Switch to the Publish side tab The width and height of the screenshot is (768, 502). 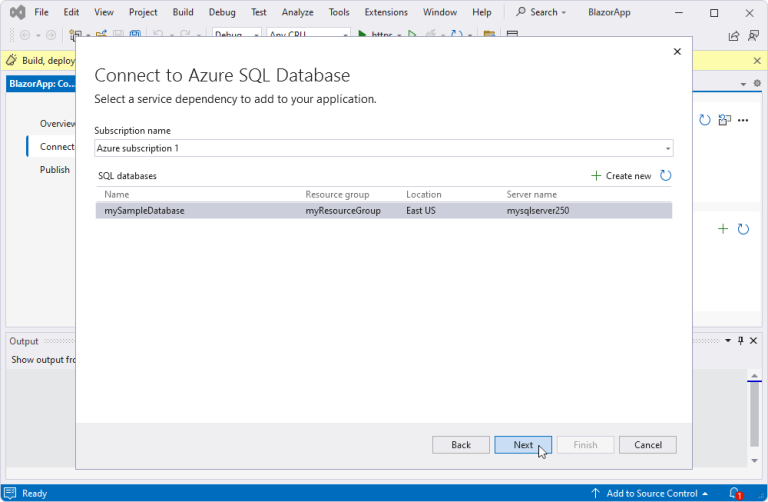click(55, 169)
